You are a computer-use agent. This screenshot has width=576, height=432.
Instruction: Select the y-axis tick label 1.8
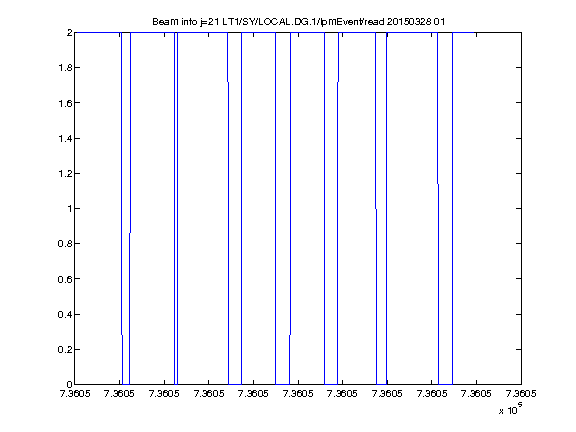coord(65,68)
